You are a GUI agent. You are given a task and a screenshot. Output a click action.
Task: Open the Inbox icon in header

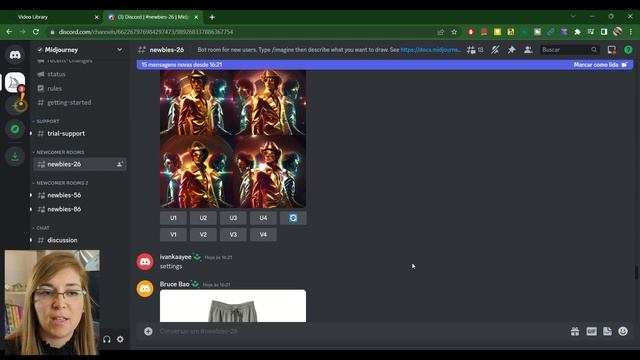611,50
